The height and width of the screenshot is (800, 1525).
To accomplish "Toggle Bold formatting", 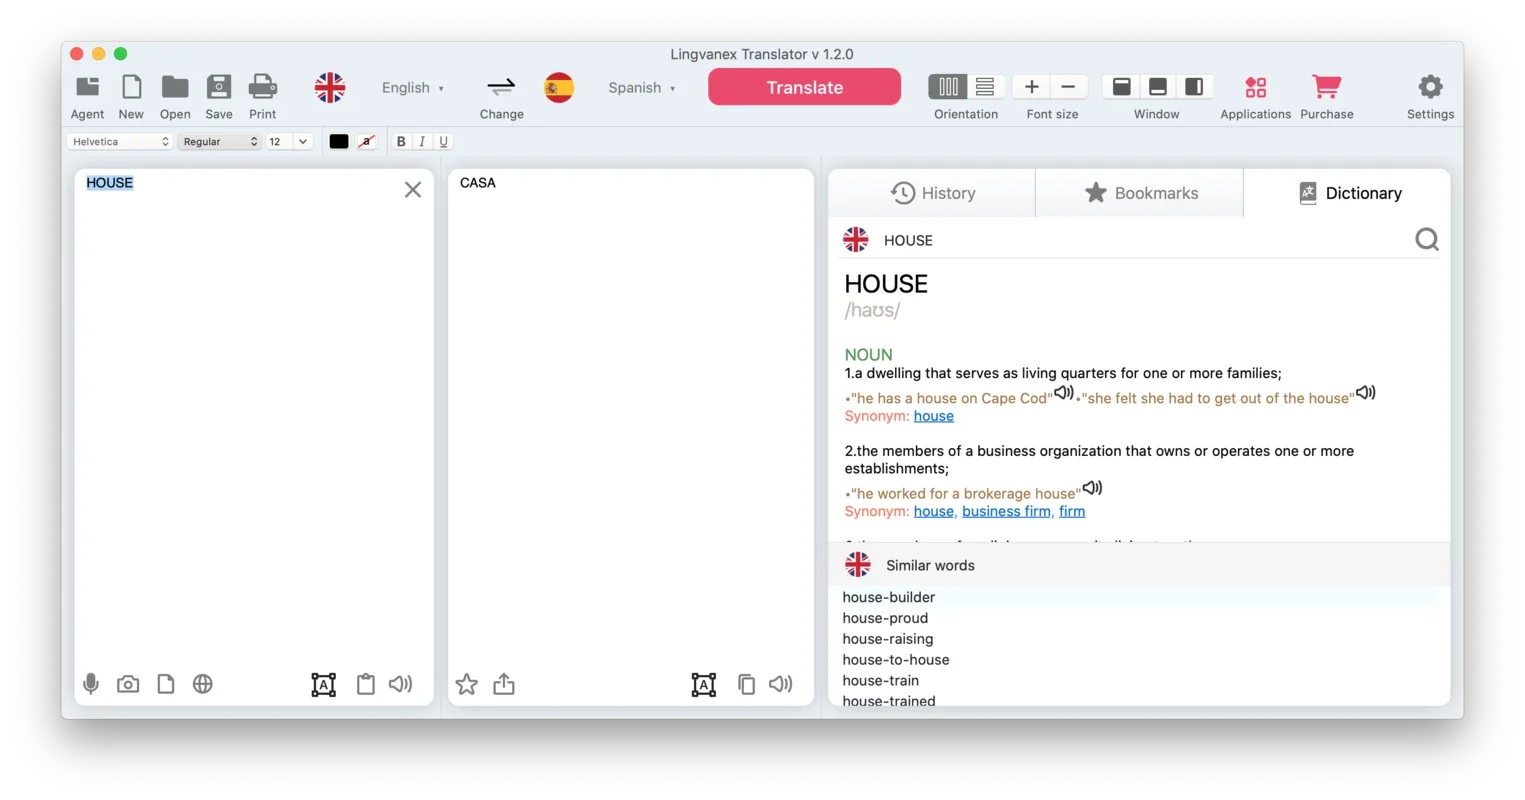I will (x=401, y=142).
